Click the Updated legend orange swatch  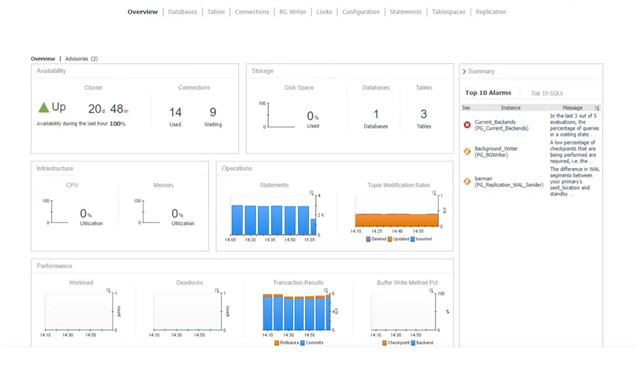(390, 239)
